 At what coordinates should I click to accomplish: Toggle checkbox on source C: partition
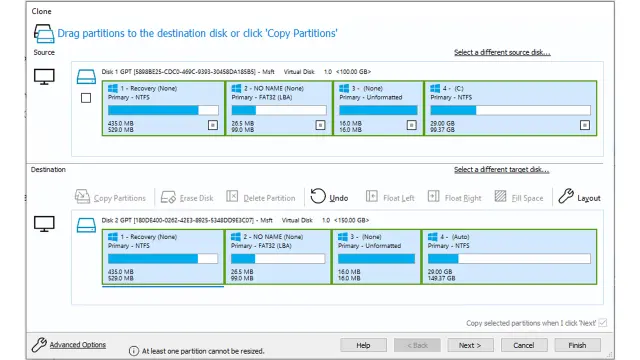(584, 125)
